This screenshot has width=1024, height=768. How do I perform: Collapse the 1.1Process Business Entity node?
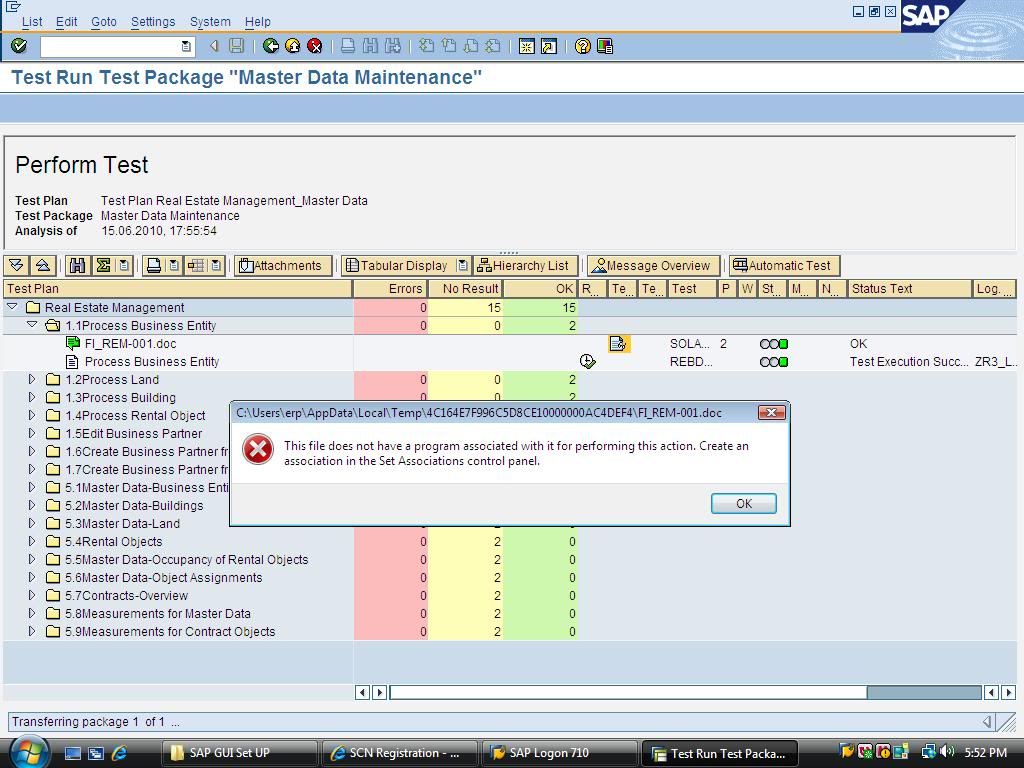coord(32,325)
